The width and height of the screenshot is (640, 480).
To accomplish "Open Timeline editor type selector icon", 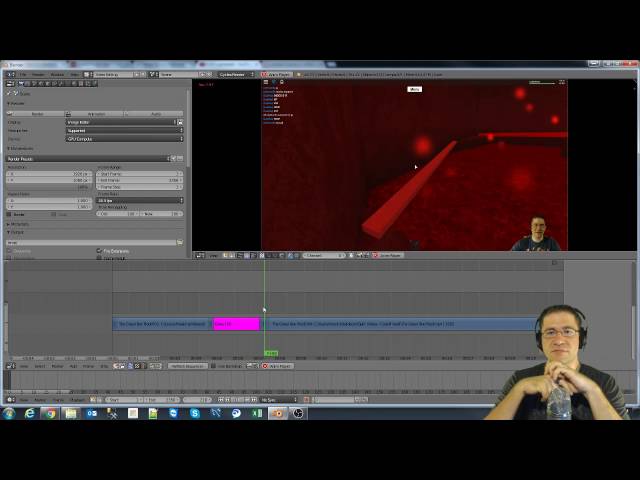I will click(10, 400).
